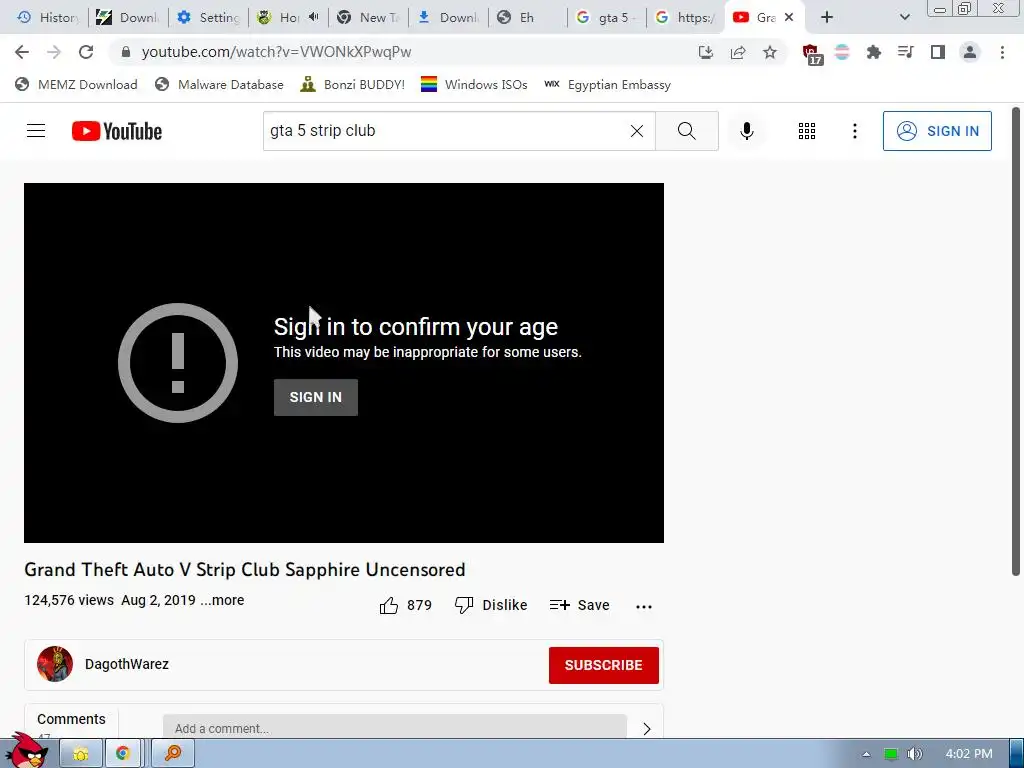Open a new tab with plus button
1024x768 pixels.
827,18
